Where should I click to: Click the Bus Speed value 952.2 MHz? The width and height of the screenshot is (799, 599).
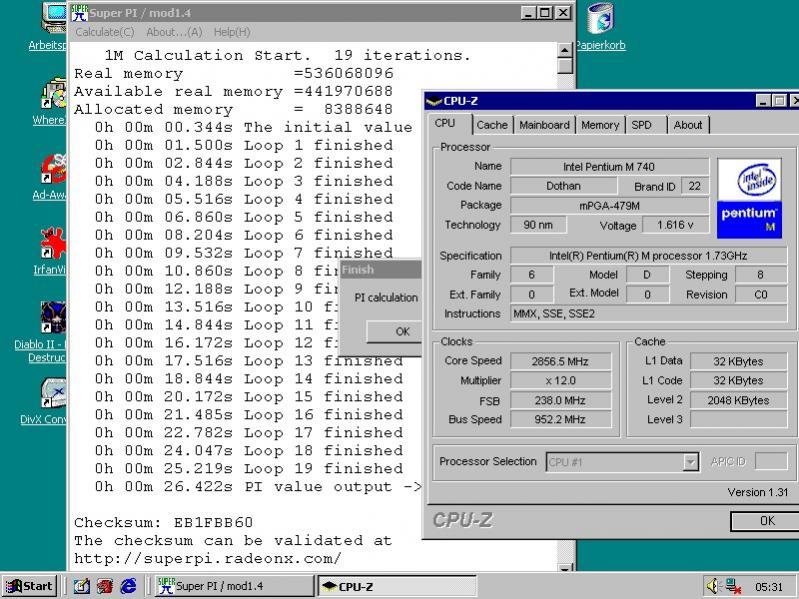point(561,419)
